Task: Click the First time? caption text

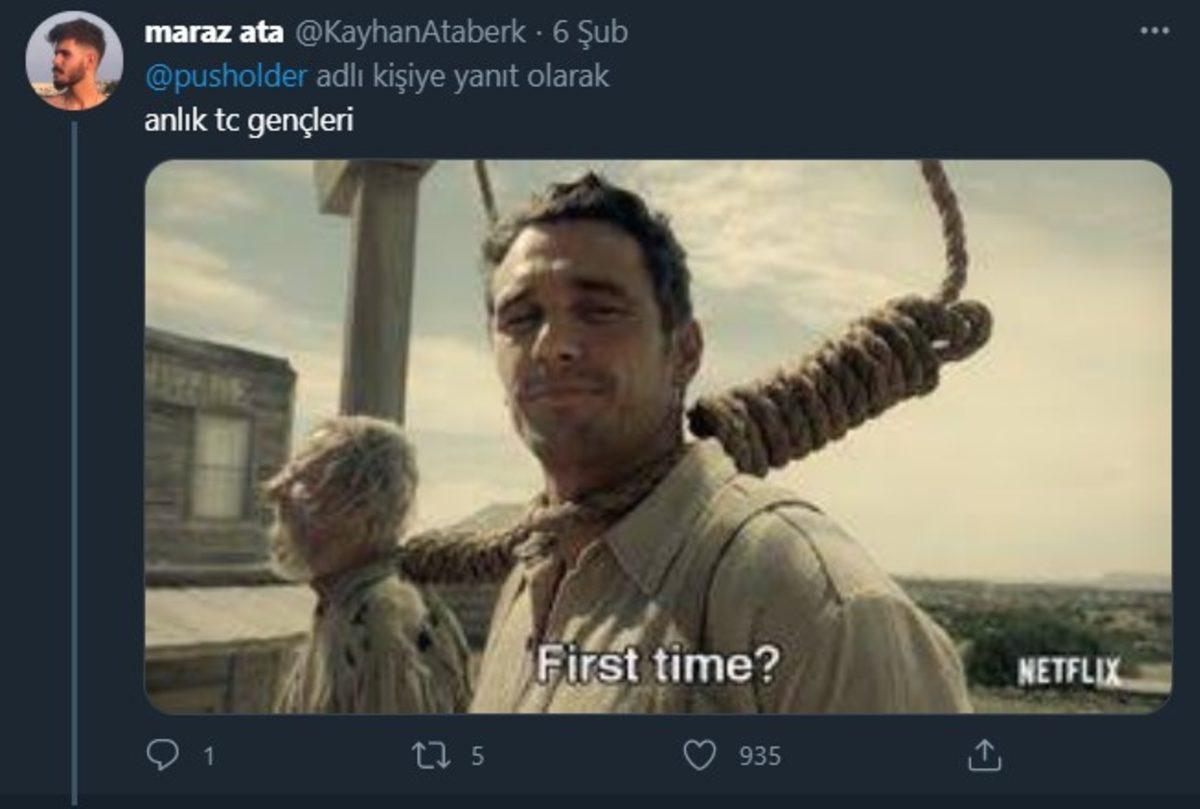Action: point(656,665)
